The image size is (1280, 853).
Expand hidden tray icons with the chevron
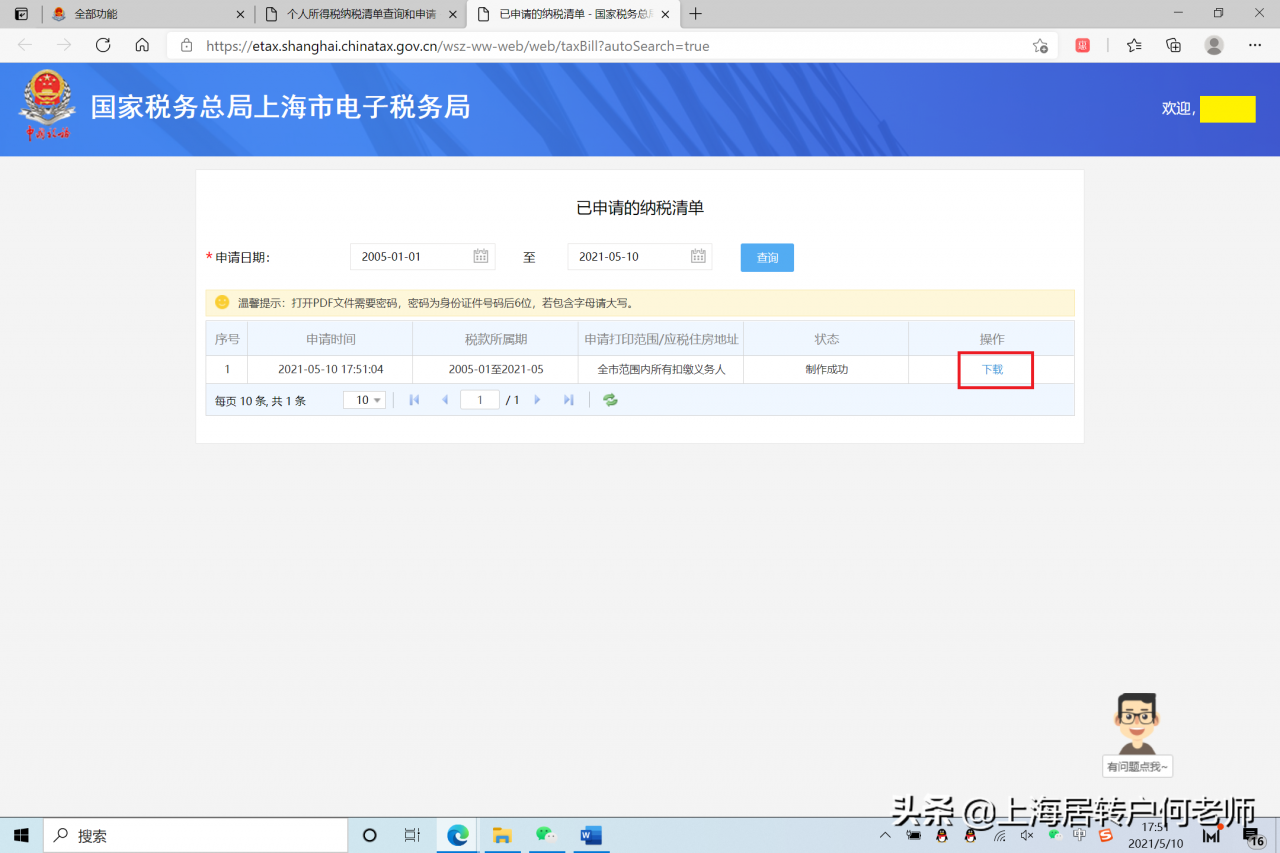click(x=884, y=835)
